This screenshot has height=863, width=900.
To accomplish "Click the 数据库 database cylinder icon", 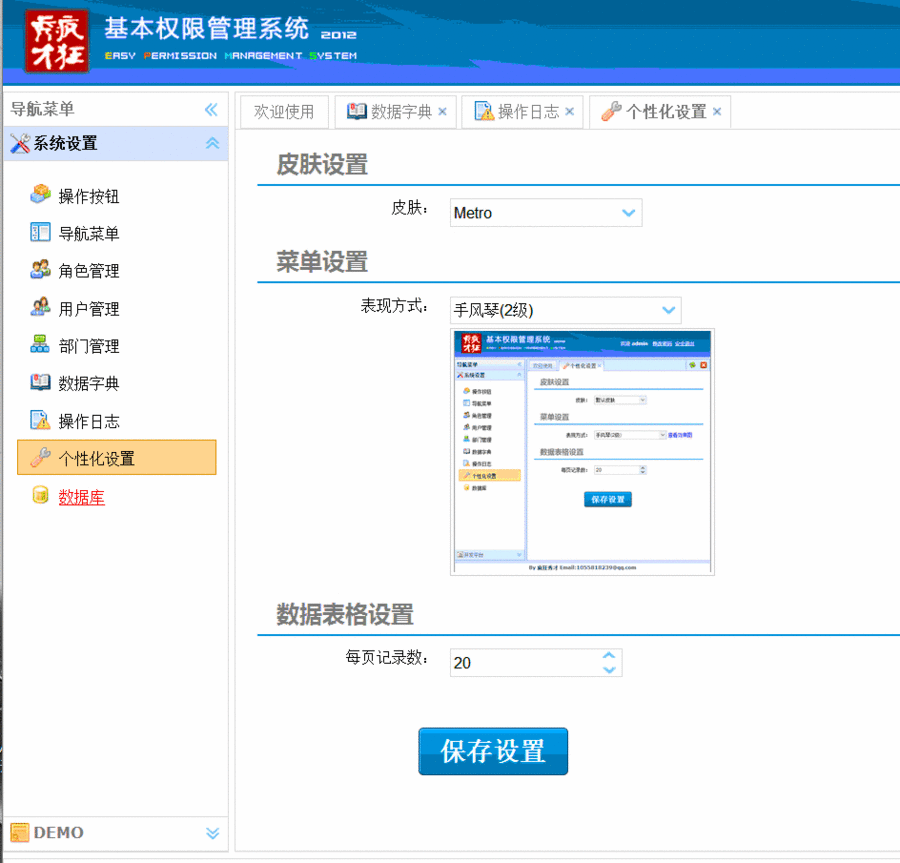I will click(40, 495).
